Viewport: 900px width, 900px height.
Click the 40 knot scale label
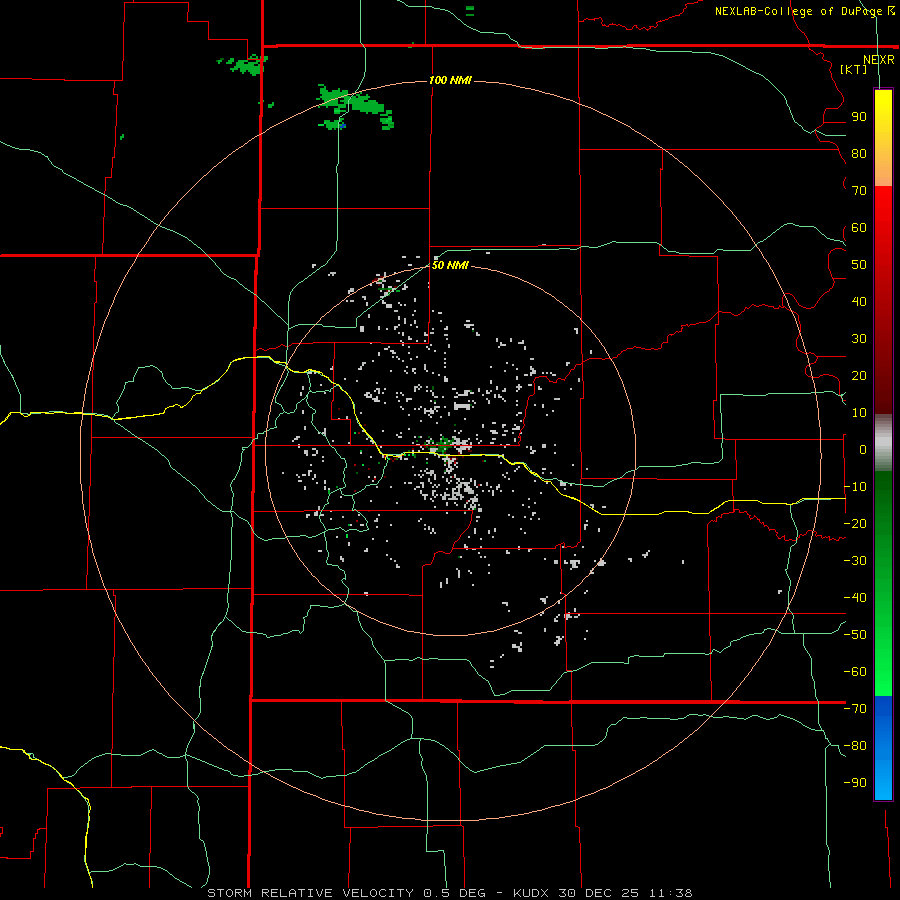859,301
